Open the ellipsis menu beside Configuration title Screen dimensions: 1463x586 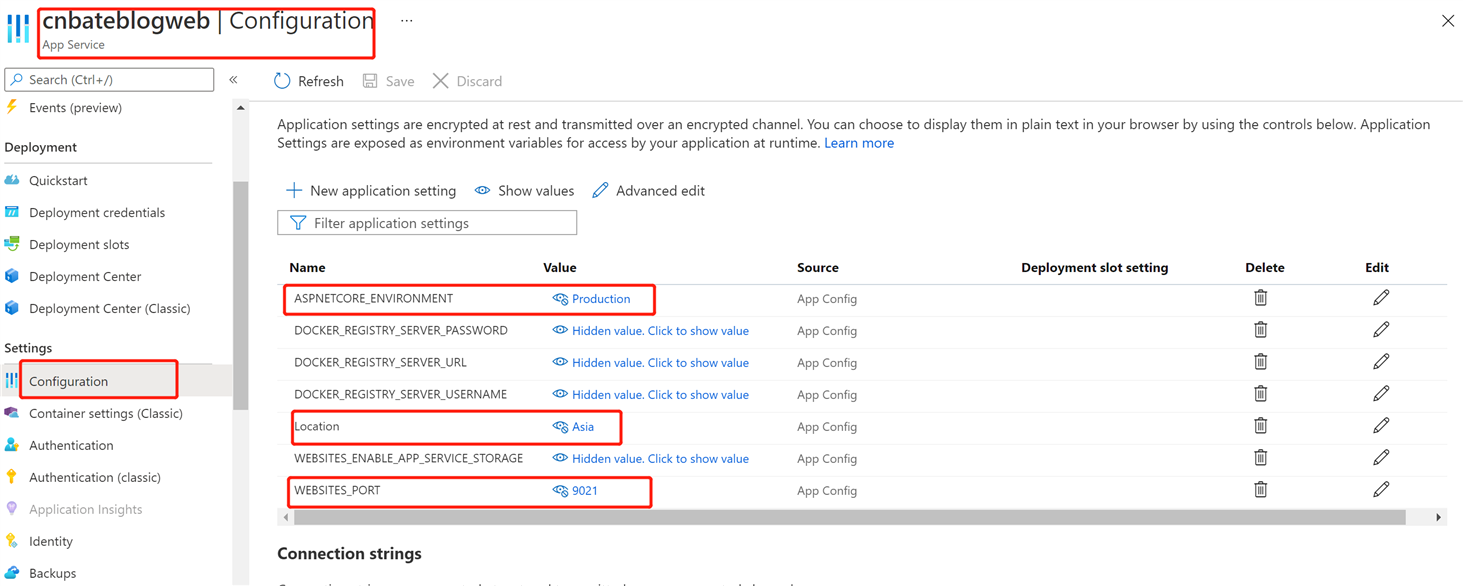407,20
